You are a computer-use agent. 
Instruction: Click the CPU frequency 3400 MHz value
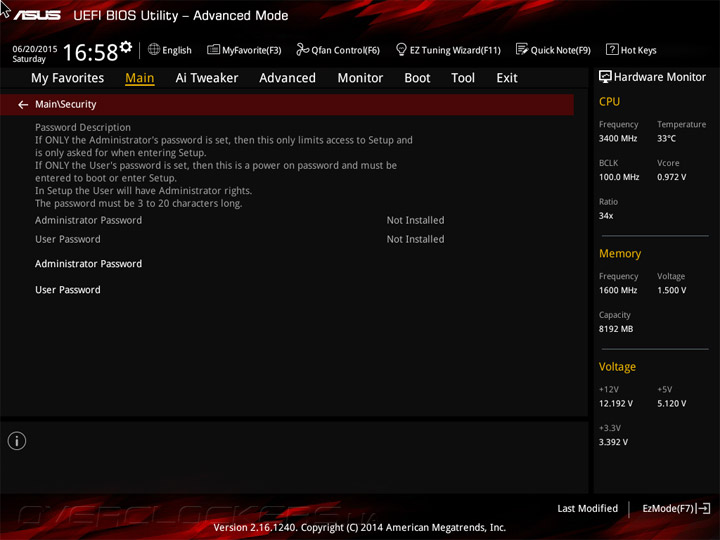point(618,138)
